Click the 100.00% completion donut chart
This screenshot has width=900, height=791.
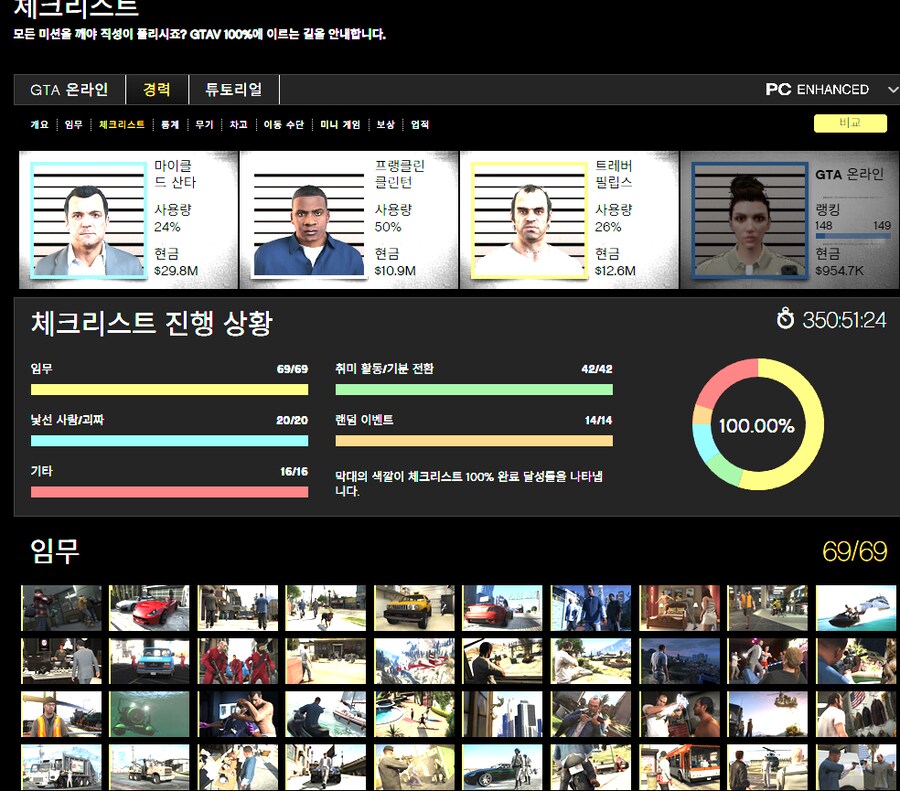(x=757, y=424)
